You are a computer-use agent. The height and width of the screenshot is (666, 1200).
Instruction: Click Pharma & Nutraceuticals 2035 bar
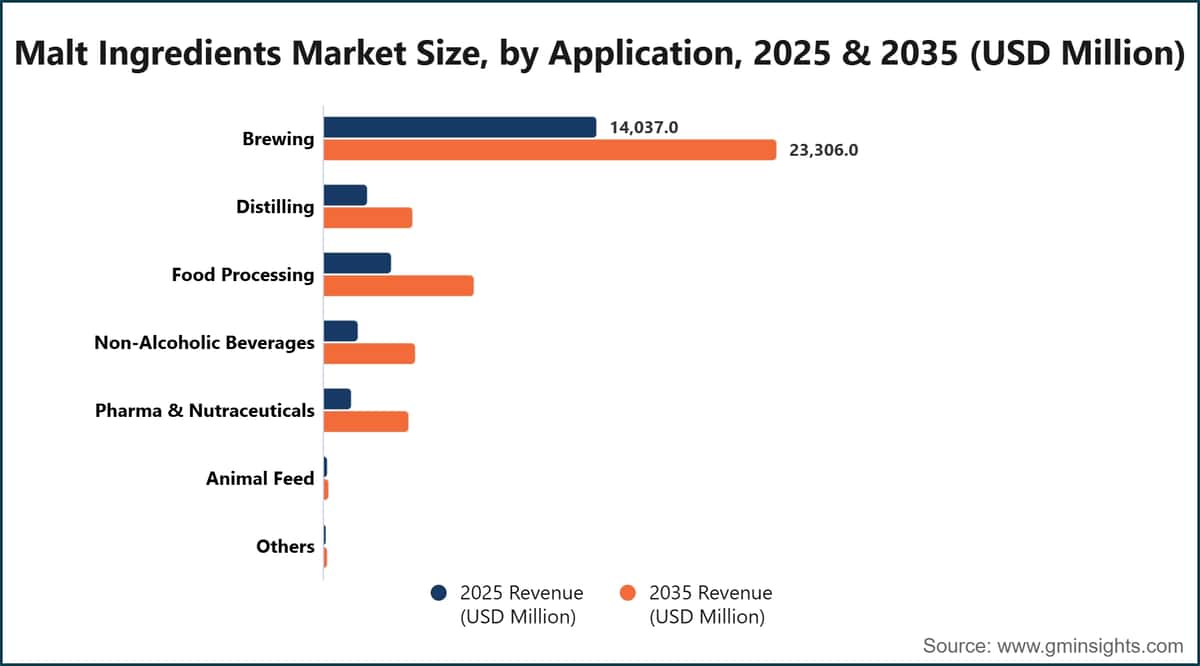tap(366, 421)
